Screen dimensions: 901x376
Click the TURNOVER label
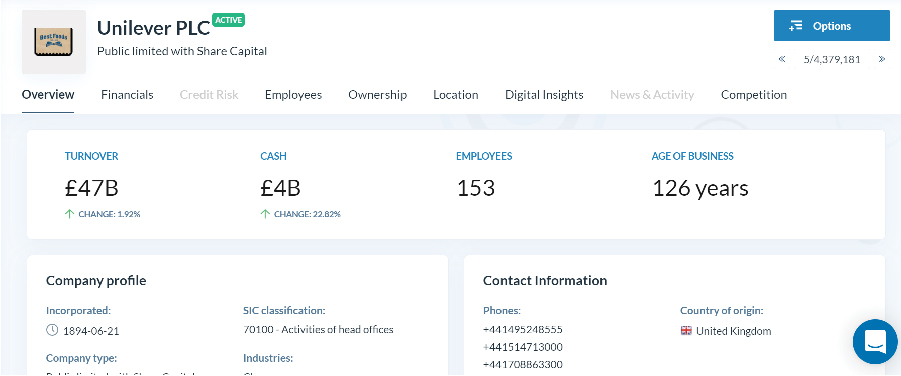91,156
